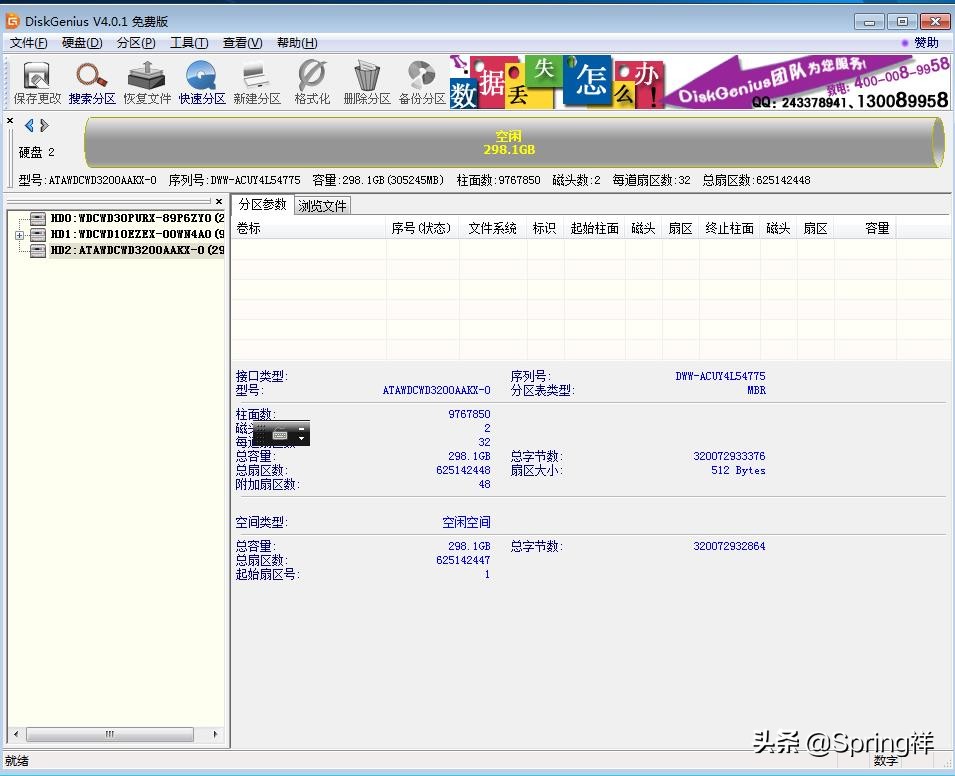Open the View (查看) menu
Viewport: 955px width, 776px height.
[x=242, y=43]
